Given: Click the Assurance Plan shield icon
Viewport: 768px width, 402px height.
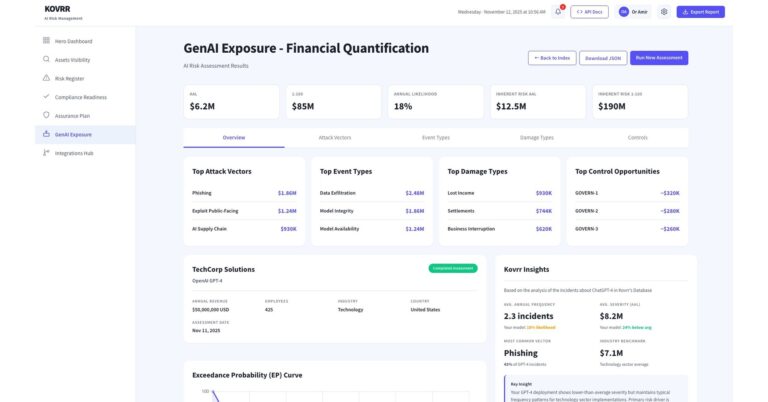Looking at the screenshot, I should pos(46,115).
